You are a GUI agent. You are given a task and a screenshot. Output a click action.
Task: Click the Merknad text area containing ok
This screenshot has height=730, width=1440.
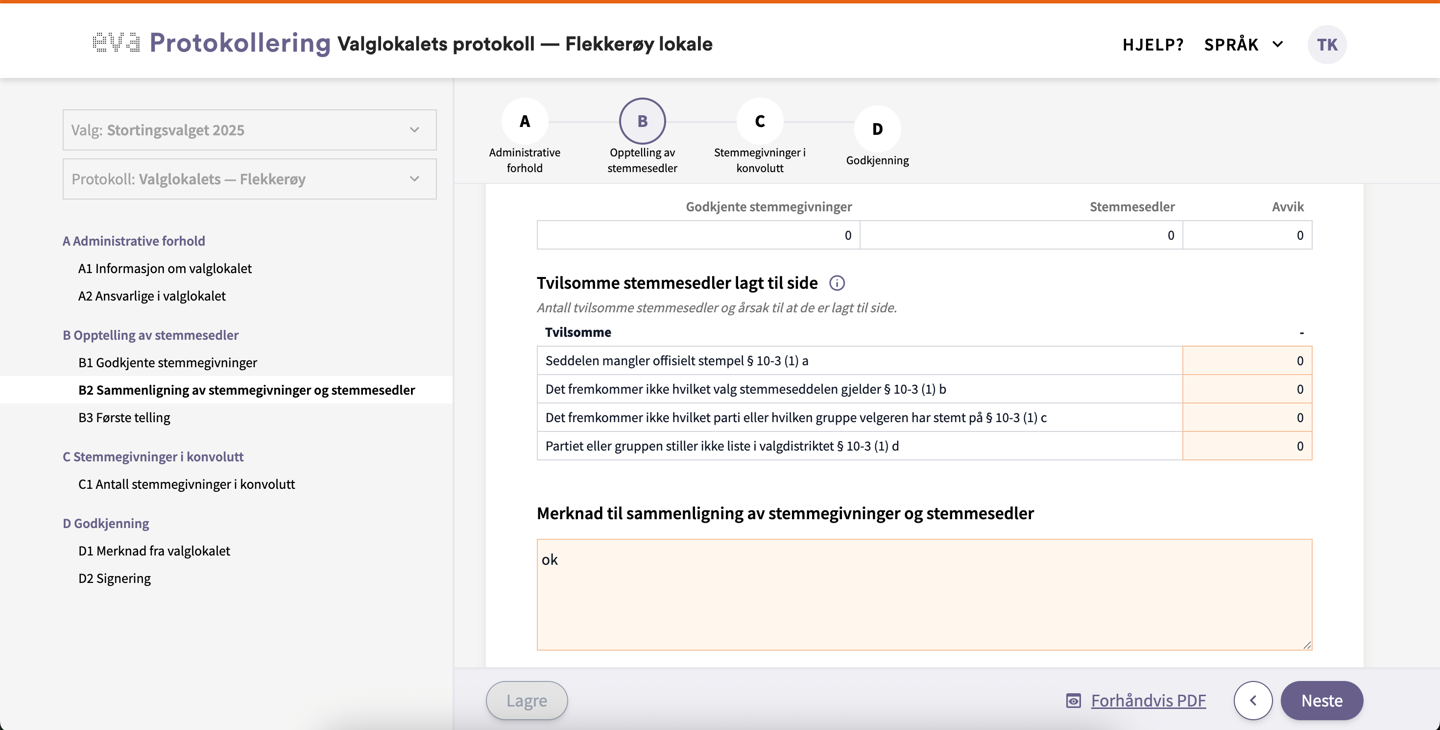(x=923, y=594)
